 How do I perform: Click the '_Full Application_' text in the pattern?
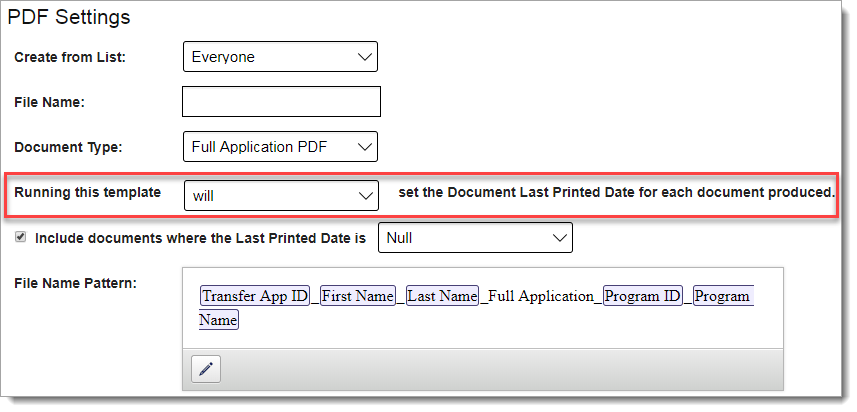click(541, 296)
